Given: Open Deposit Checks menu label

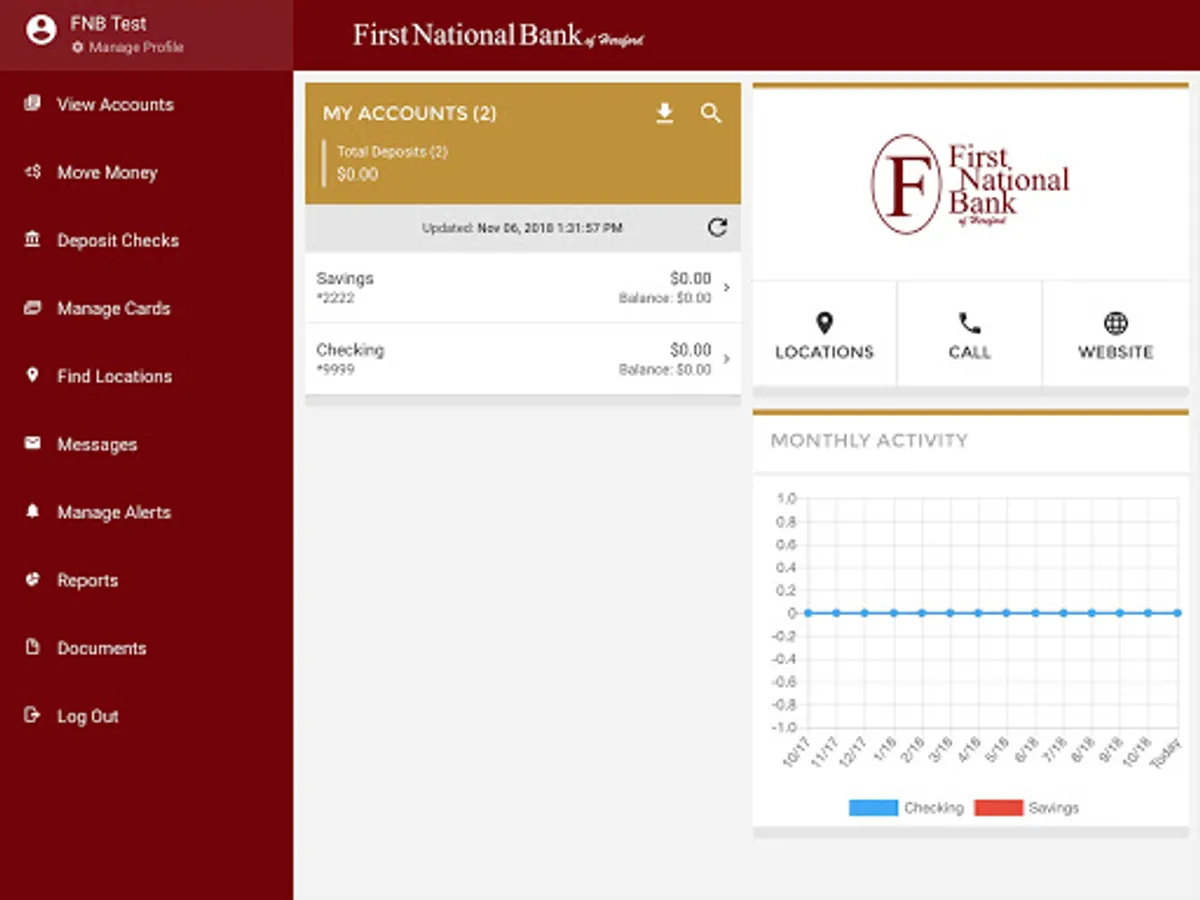Looking at the screenshot, I should [x=118, y=240].
